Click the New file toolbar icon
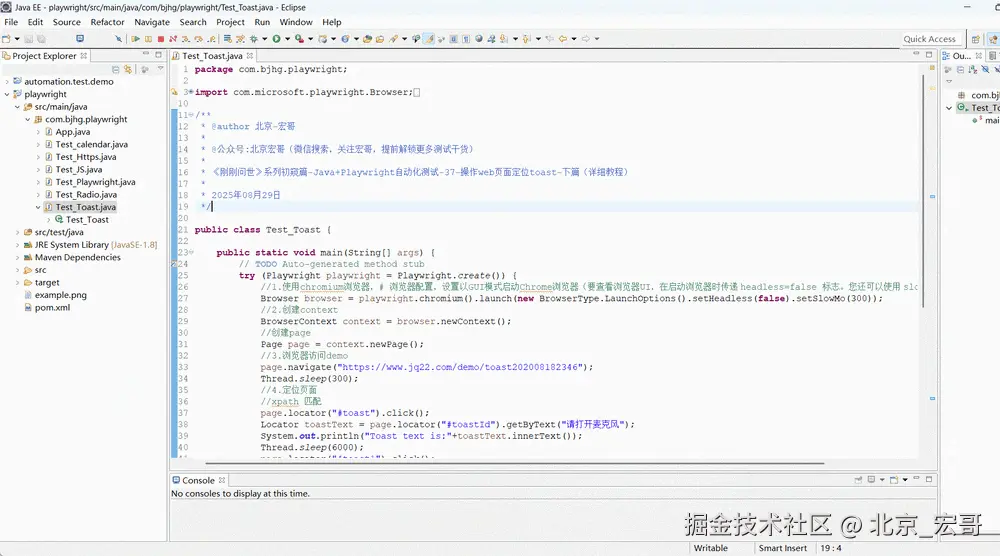The width and height of the screenshot is (1000, 556). (x=6, y=39)
